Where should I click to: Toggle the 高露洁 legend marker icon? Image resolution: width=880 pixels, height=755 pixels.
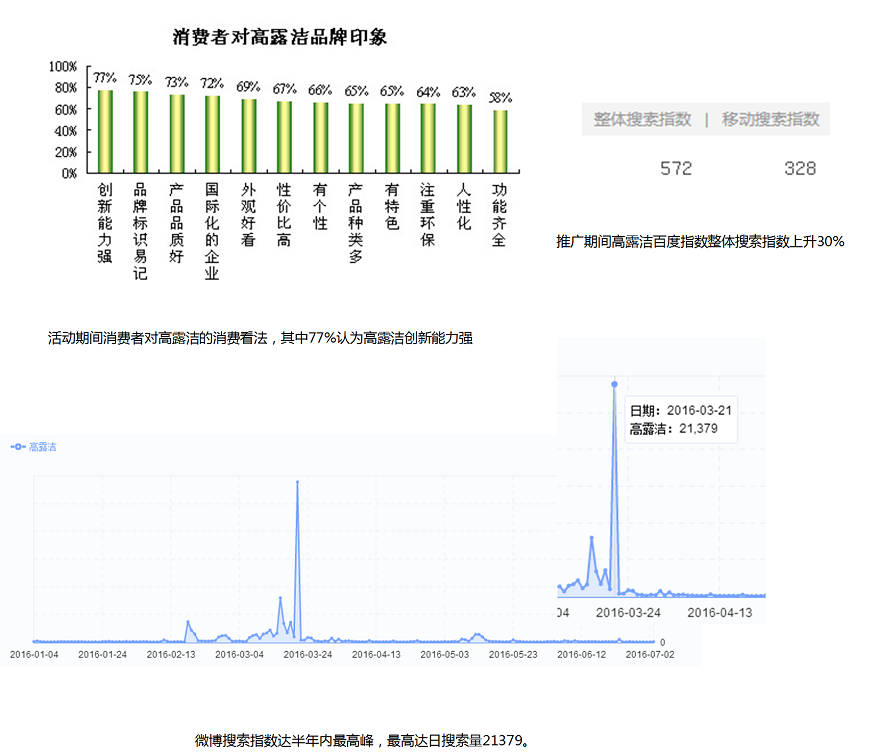click(18, 447)
